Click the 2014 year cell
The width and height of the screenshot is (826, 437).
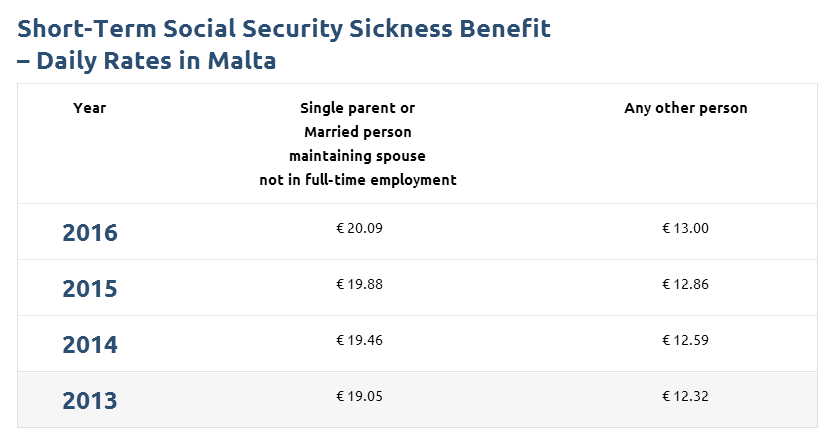click(90, 345)
